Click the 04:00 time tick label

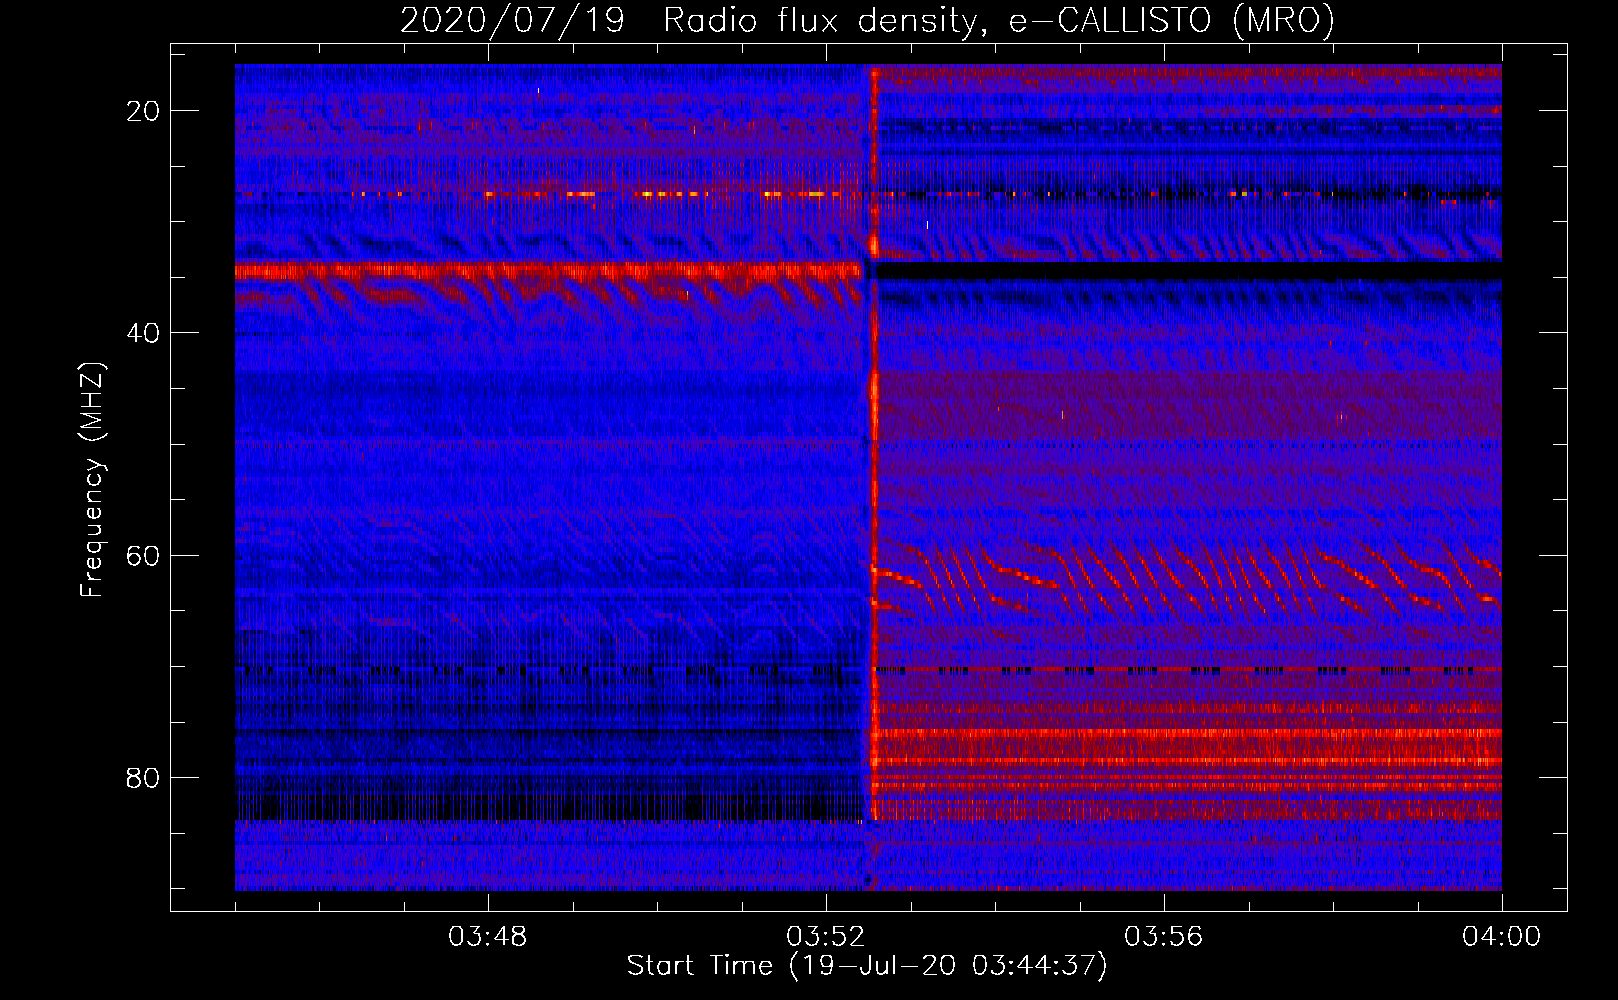tap(1502, 937)
